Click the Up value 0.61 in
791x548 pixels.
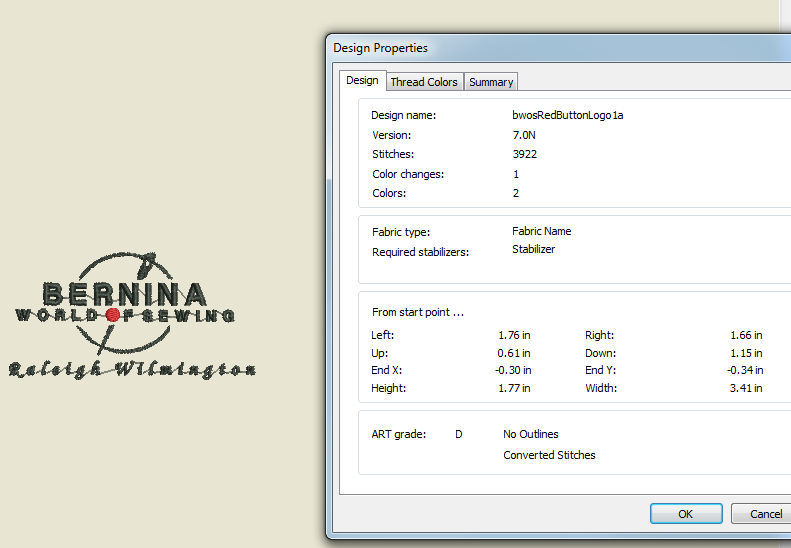(514, 353)
